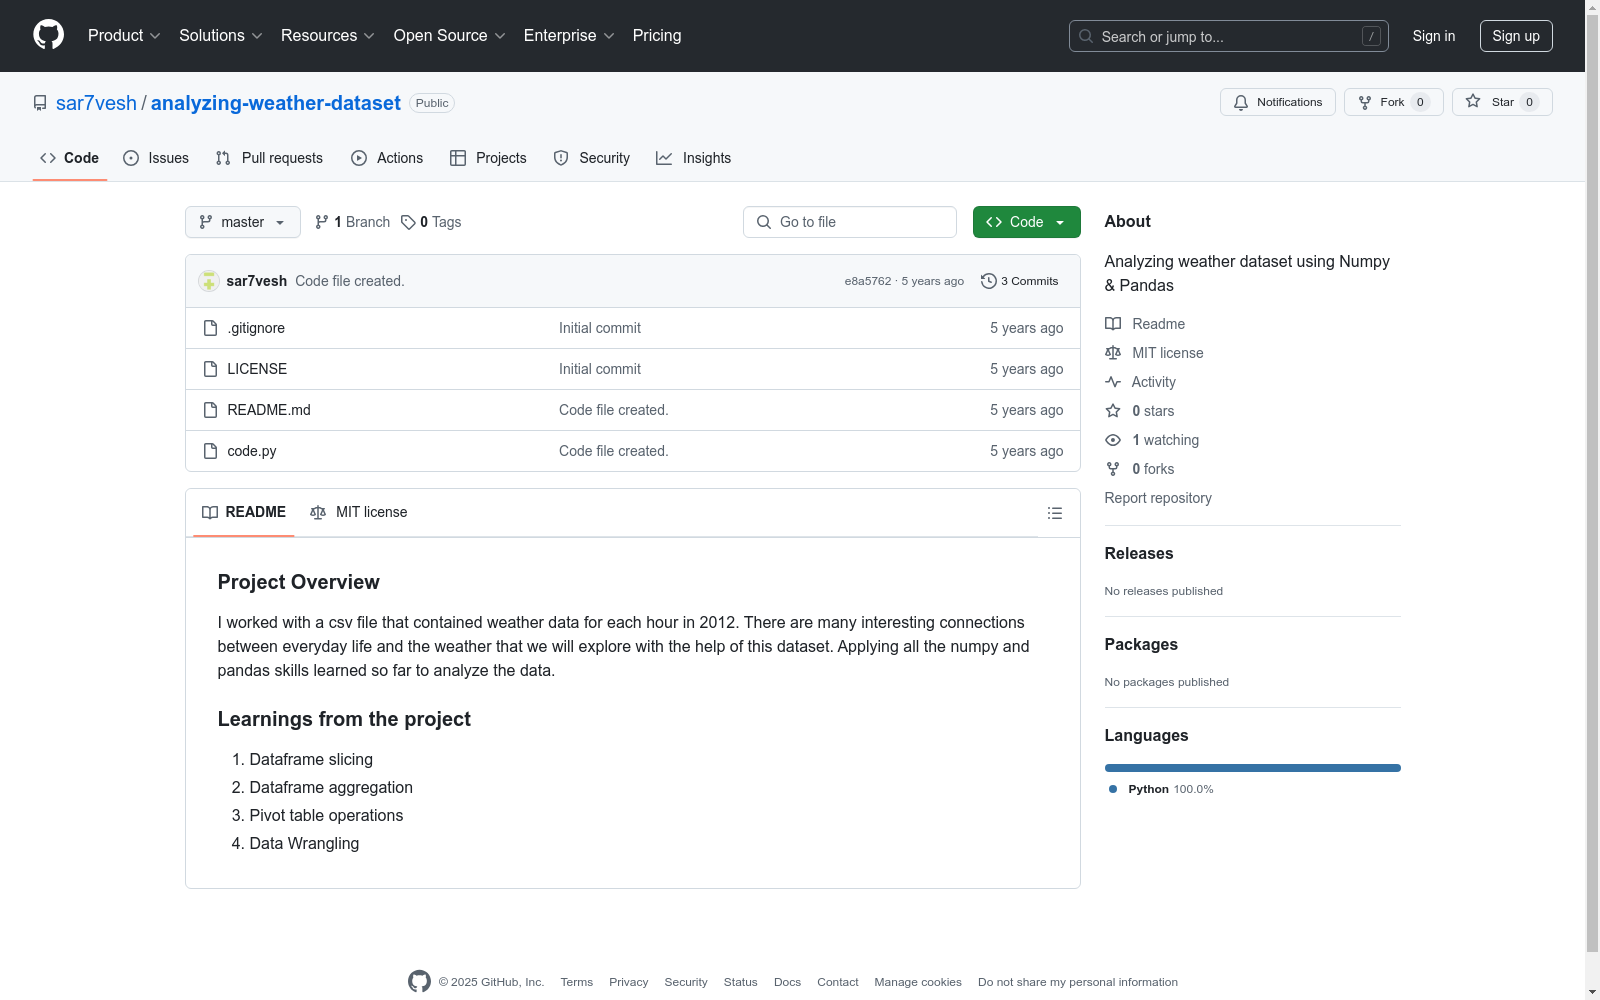The width and height of the screenshot is (1600, 1000).
Task: Open the README outline list icon
Action: click(x=1055, y=513)
